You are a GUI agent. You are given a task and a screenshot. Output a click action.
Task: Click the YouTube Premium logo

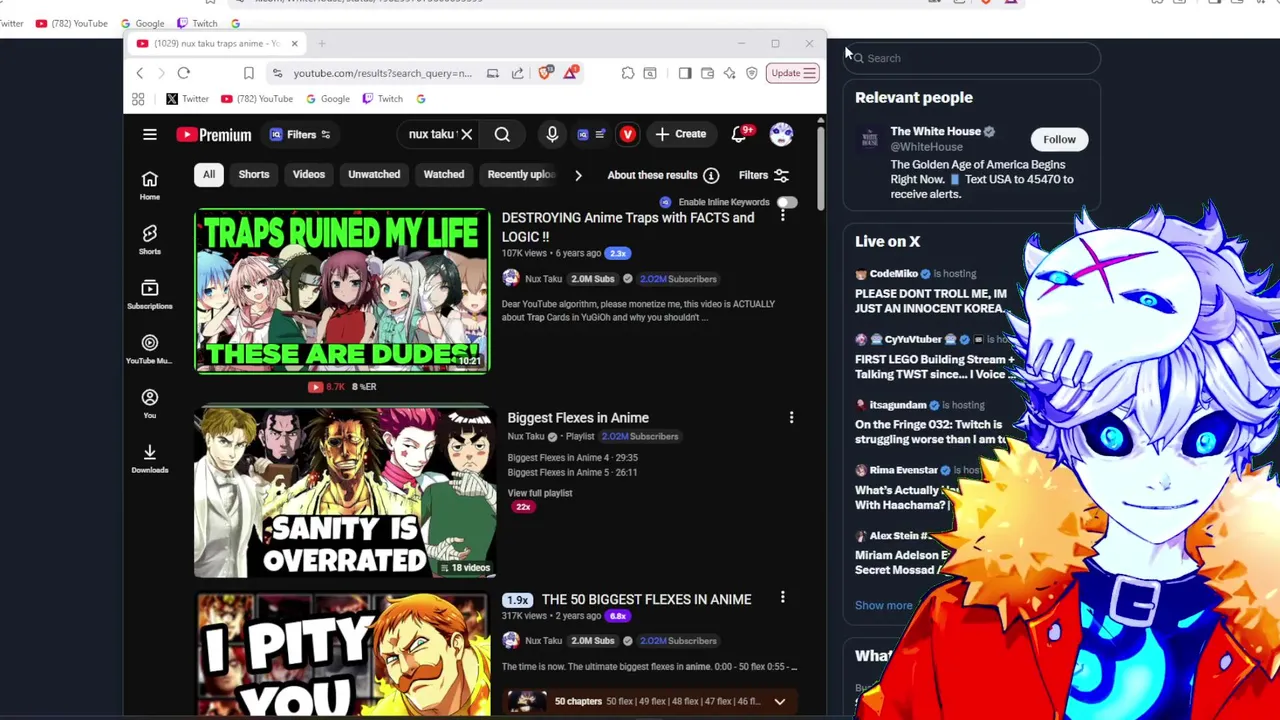[x=214, y=135]
